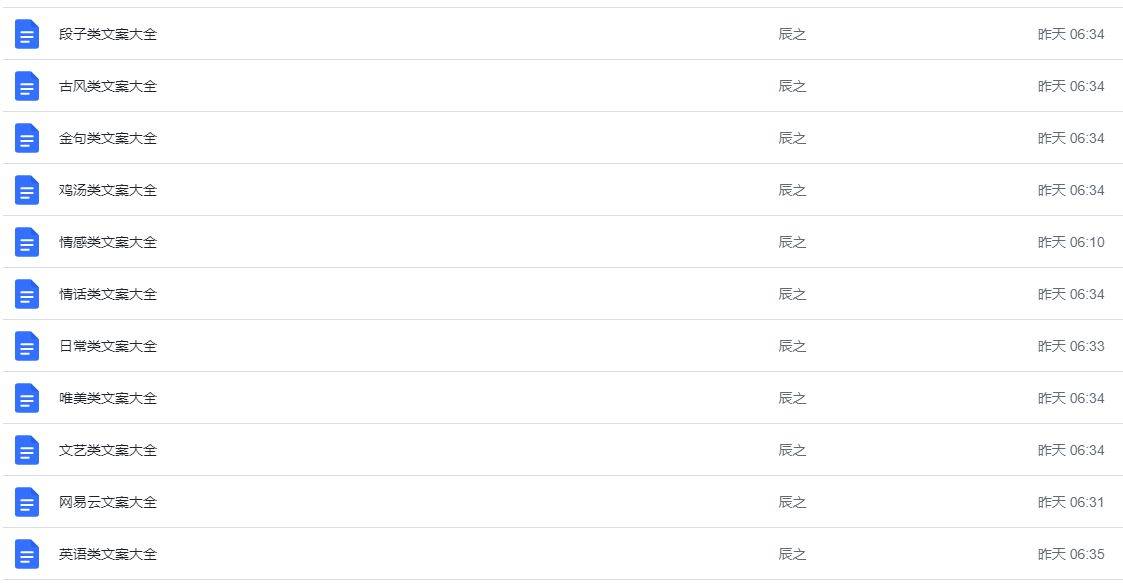This screenshot has width=1123, height=585.
Task: Click the document icon beside 唯美类文案大全
Action: (27, 398)
